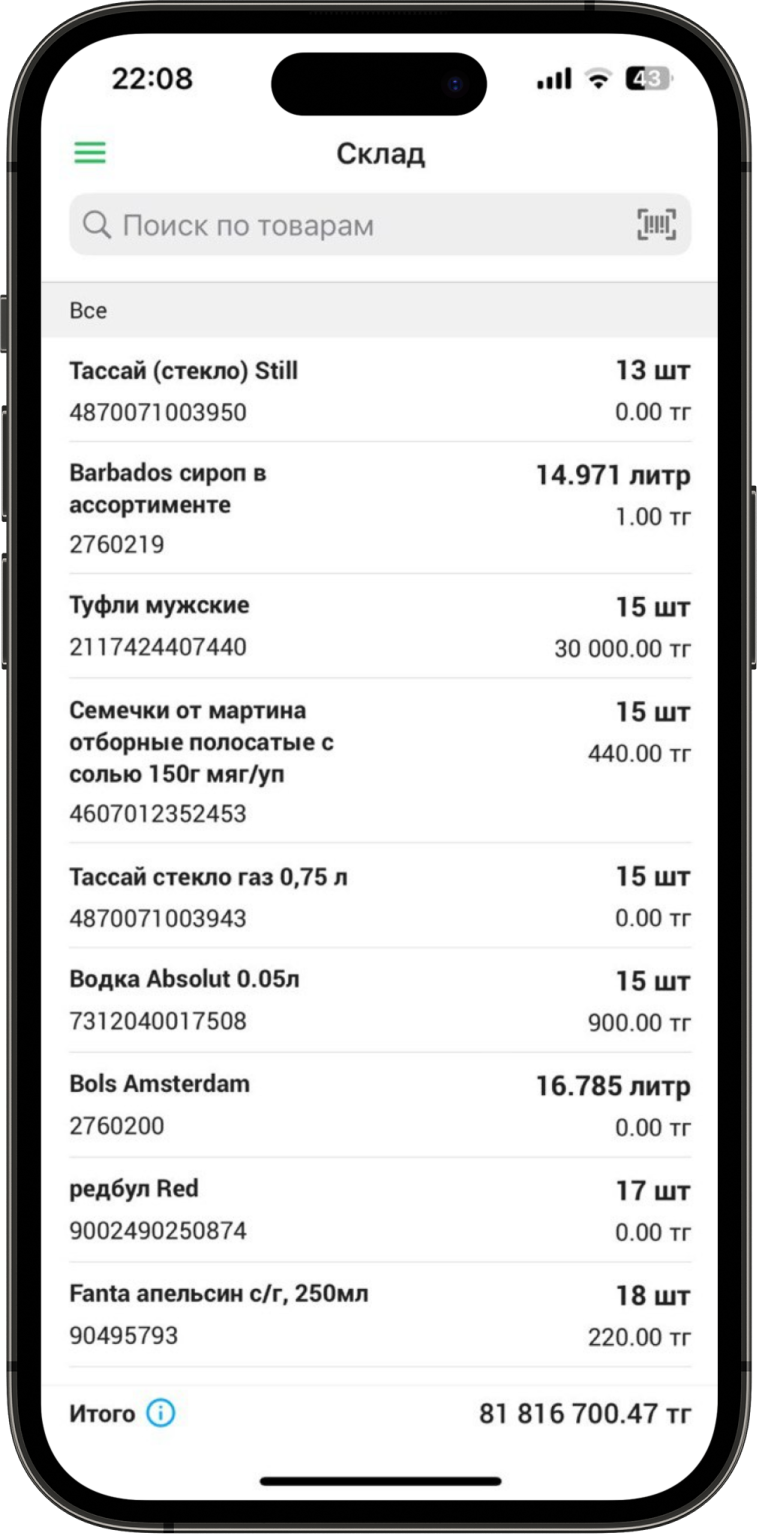Select Семечки от мартина product row

pyautogui.click(x=379, y=761)
